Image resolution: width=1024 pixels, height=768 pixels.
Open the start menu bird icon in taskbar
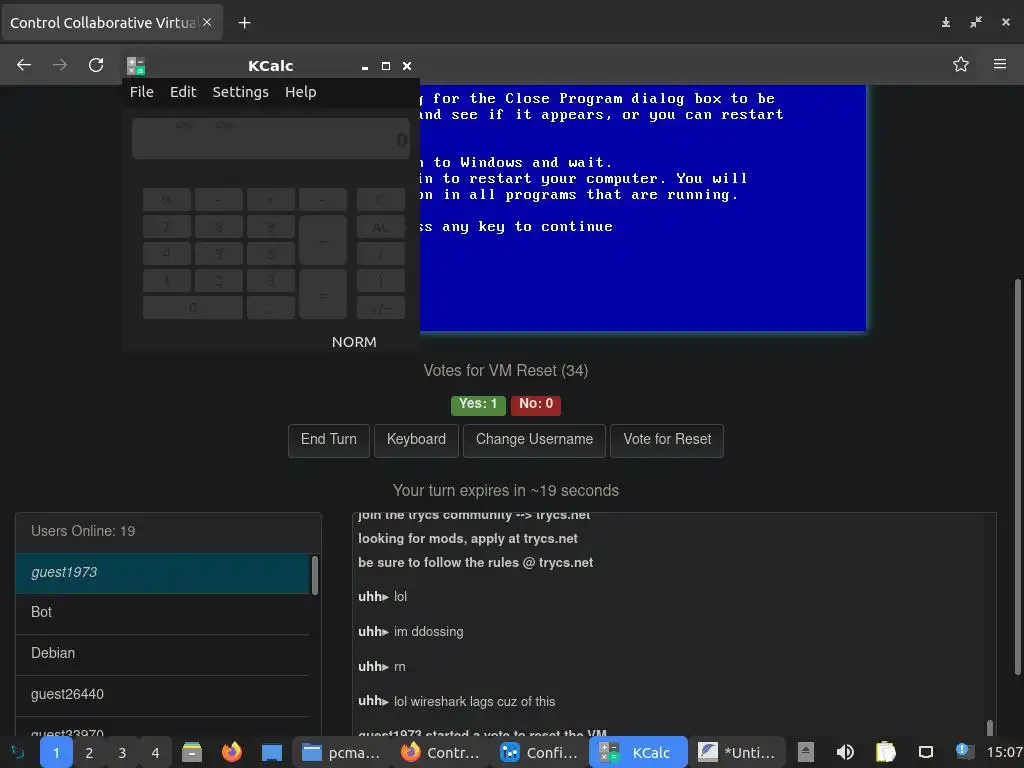click(18, 752)
